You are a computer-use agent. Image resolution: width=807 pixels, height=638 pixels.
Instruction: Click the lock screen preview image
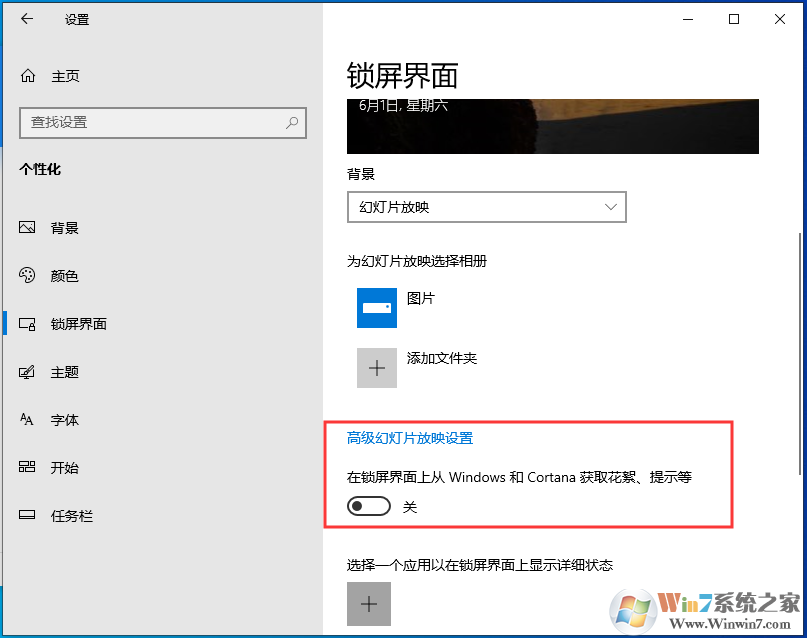click(x=552, y=126)
